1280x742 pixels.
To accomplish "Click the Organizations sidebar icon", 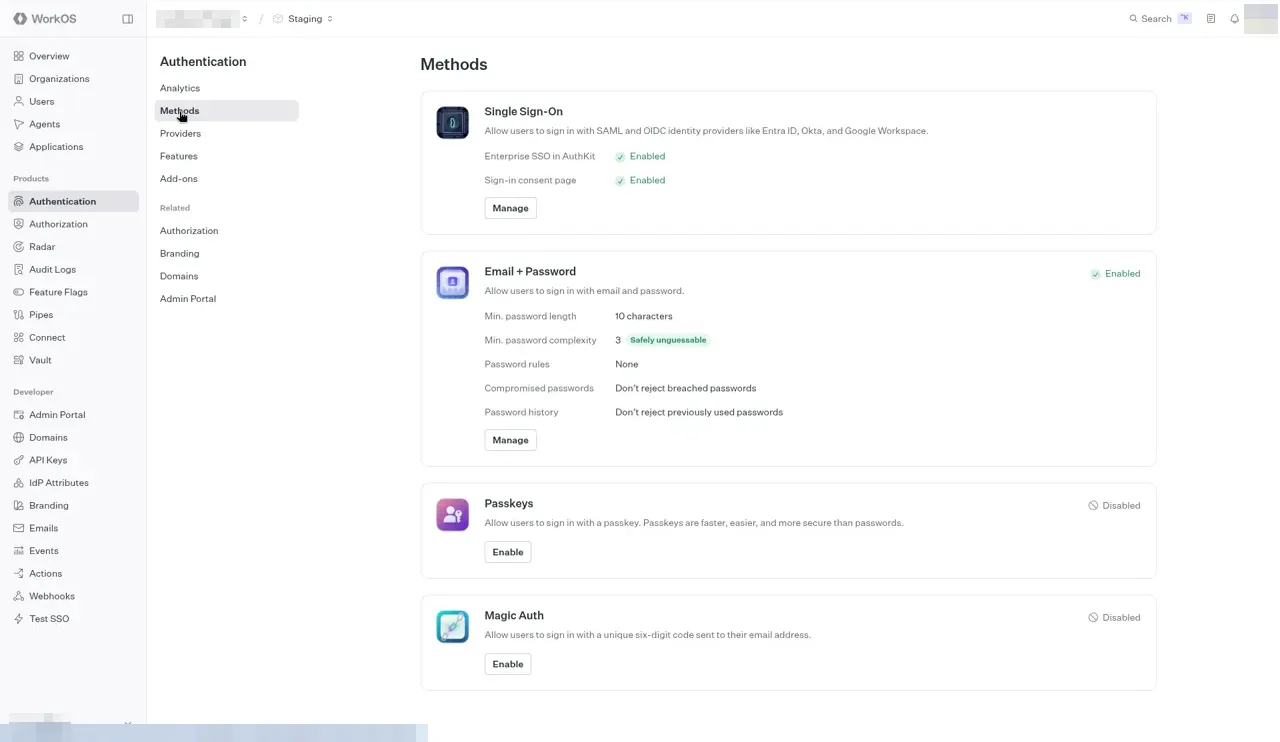I will (19, 79).
